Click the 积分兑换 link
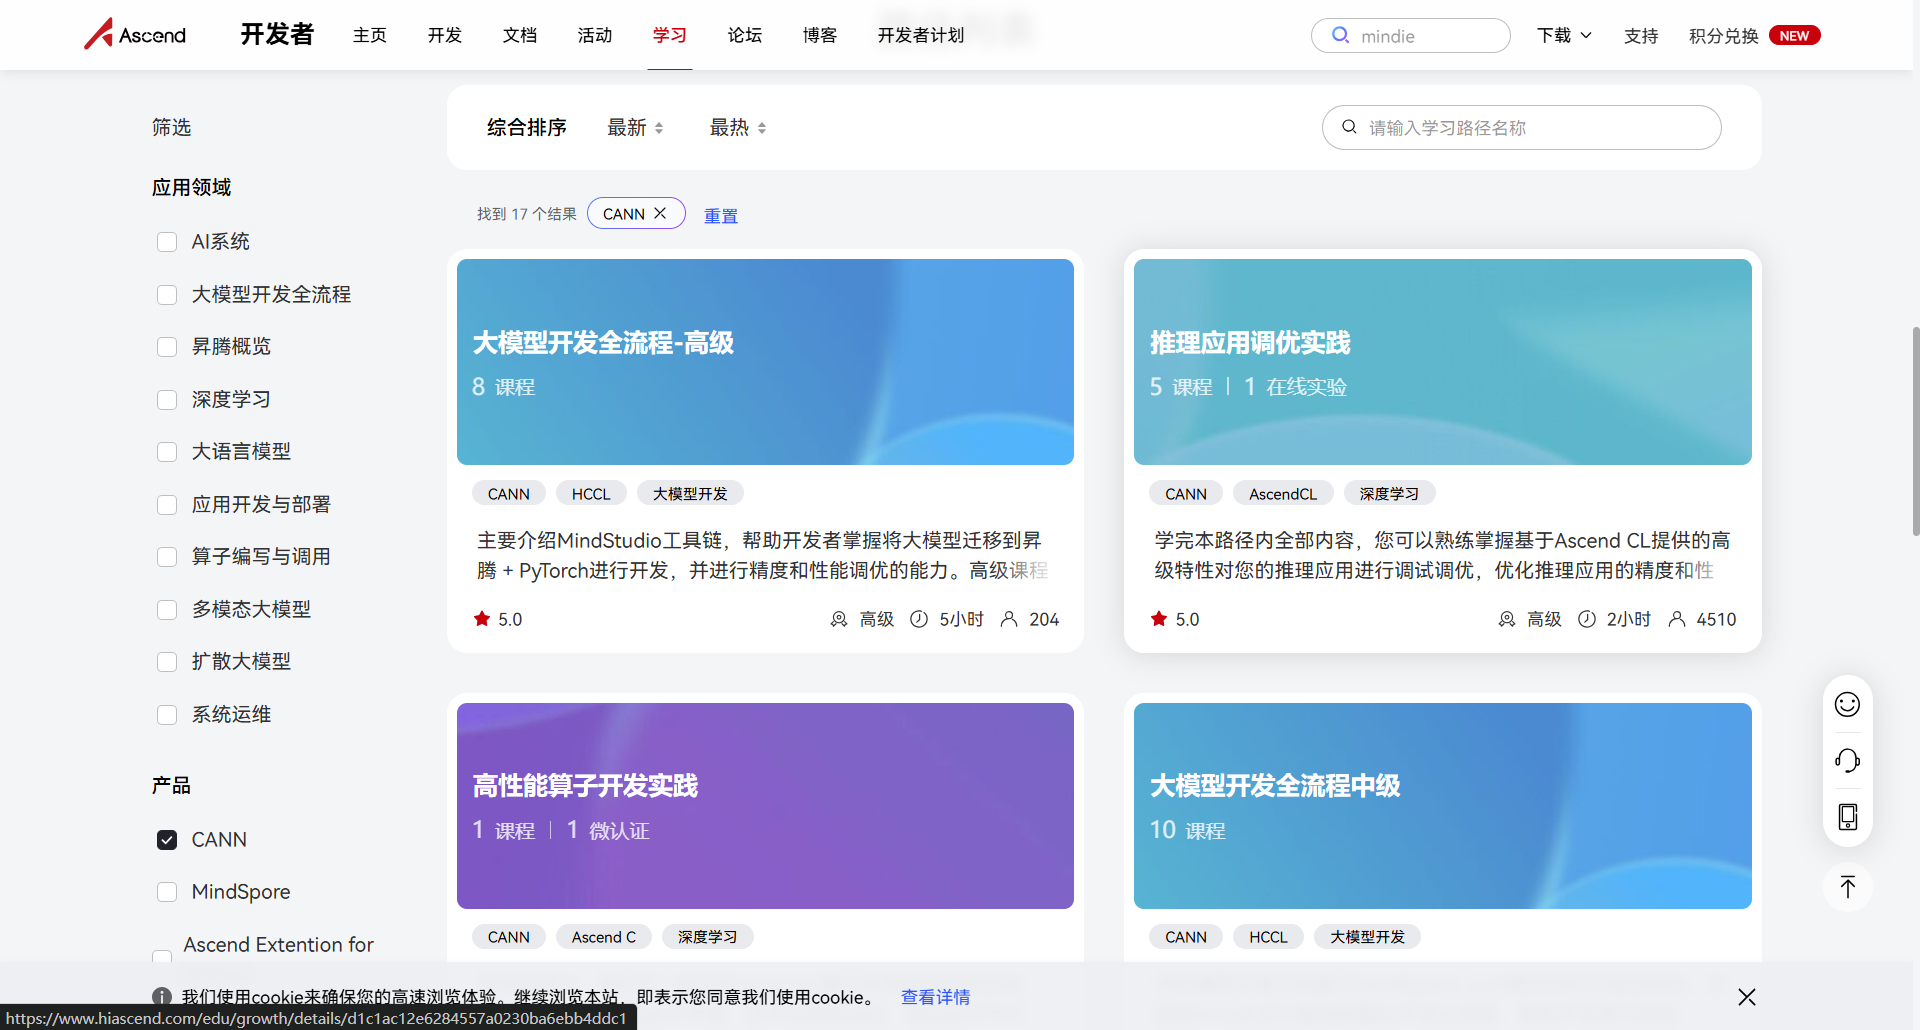 coord(1723,35)
